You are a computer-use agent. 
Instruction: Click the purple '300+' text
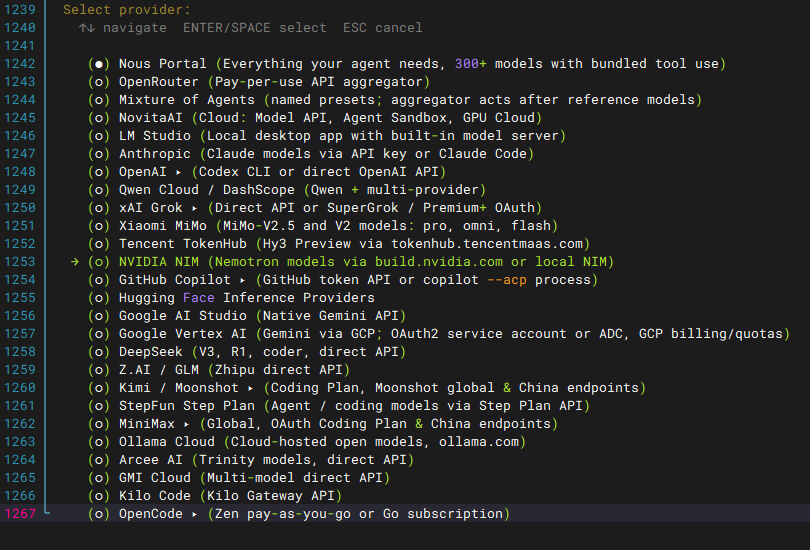pos(471,64)
